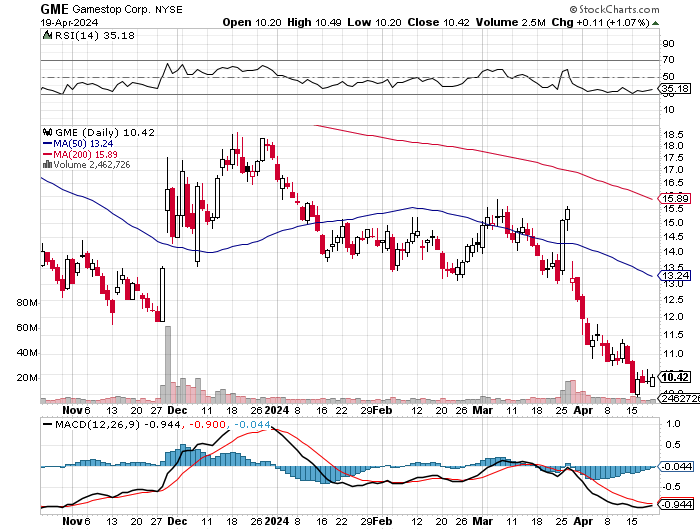Click the 12.5 price axis label
700x530 pixels.
pos(673,300)
